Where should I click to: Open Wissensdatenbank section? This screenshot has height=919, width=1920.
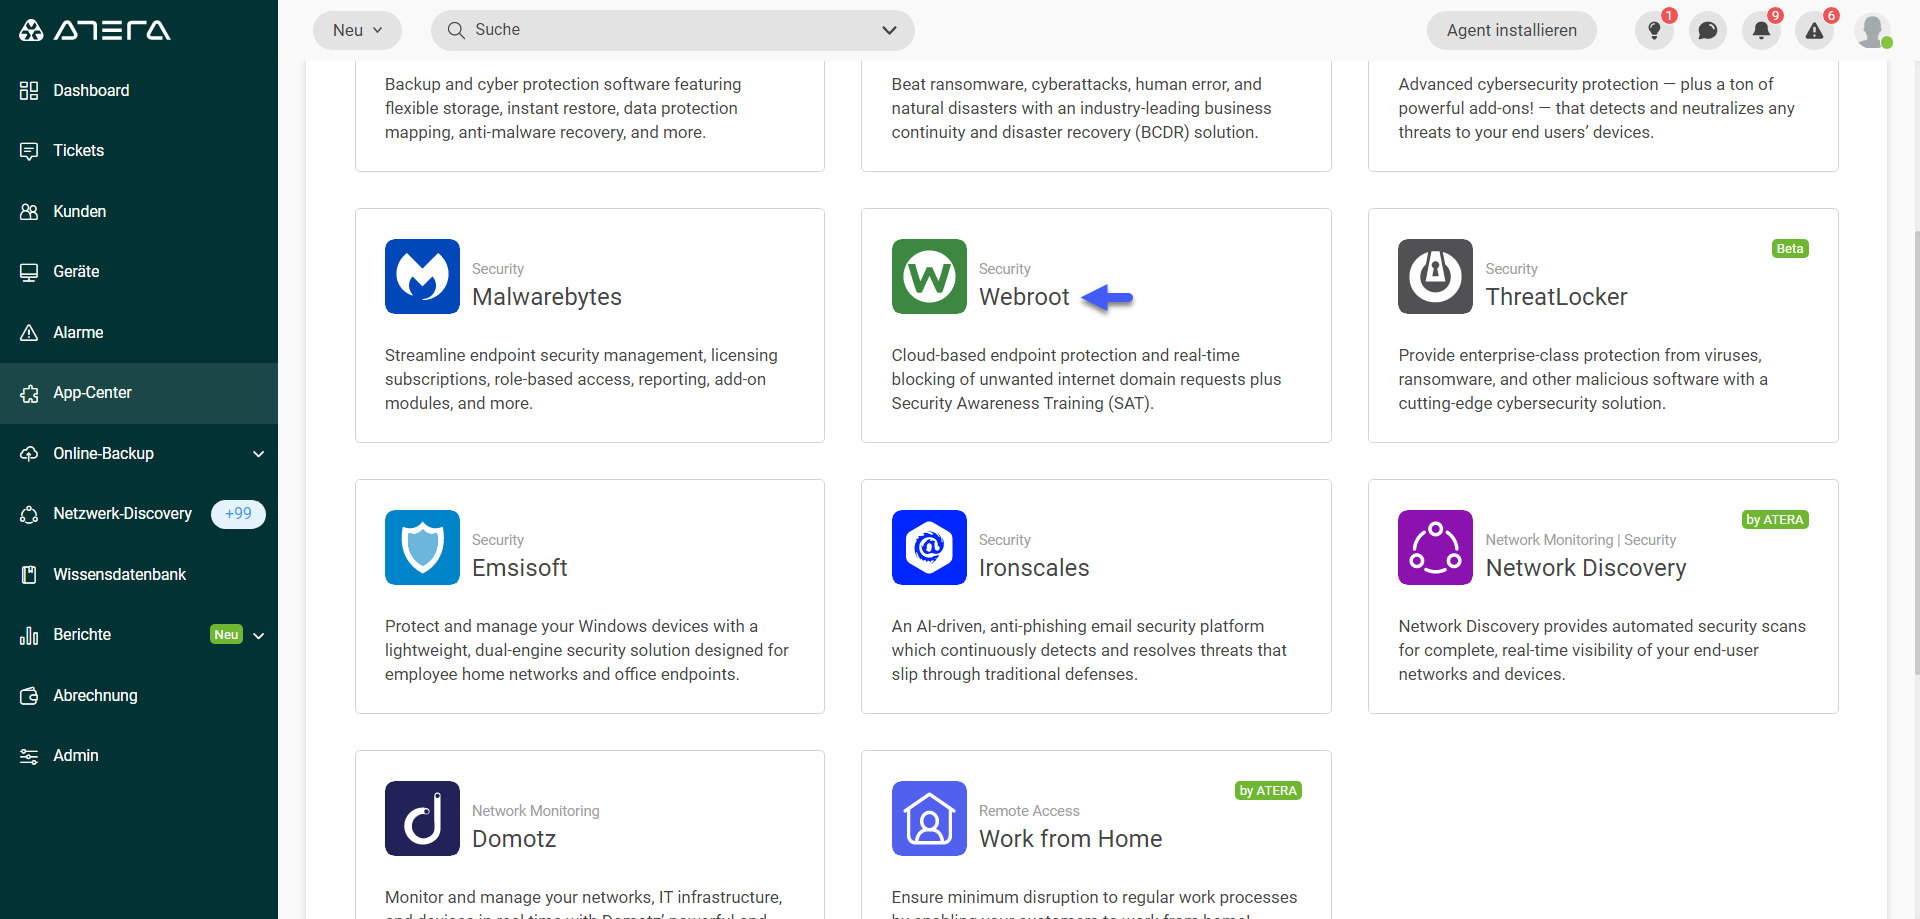tap(119, 575)
